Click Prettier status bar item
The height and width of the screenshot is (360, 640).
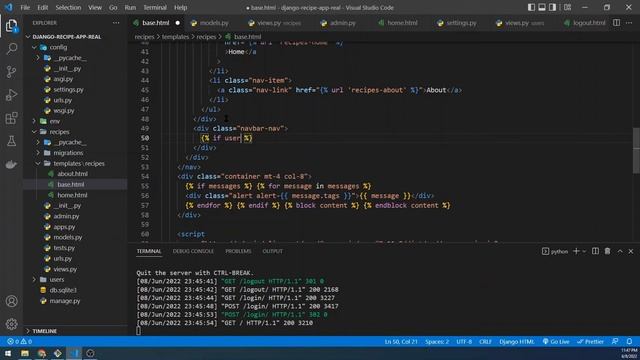(591, 341)
